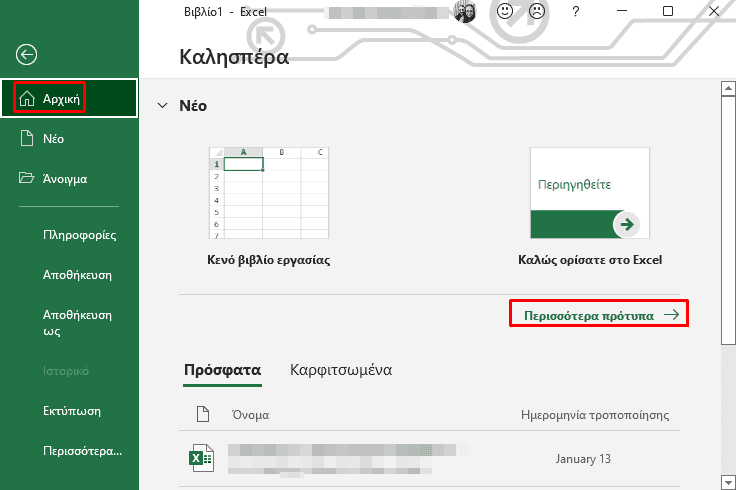The height and width of the screenshot is (490, 736).
Task: Create a Κενό βιβλίο εργασίας blank workbook
Action: tap(269, 193)
